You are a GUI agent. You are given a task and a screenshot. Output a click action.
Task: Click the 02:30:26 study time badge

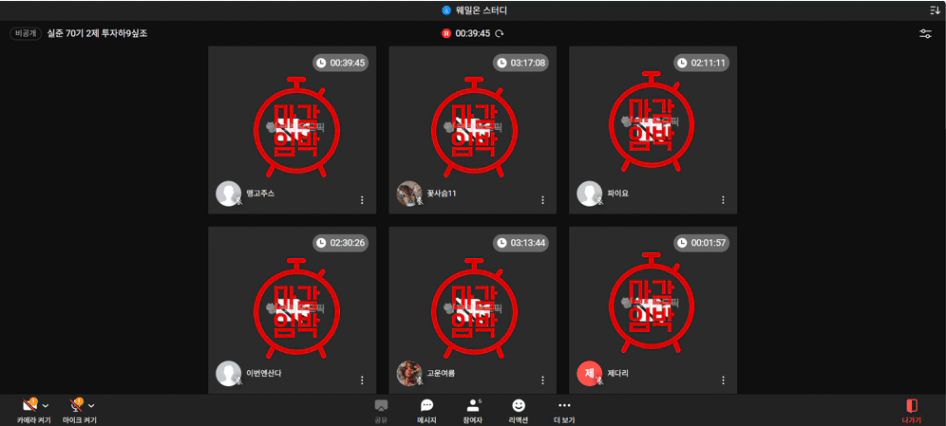pos(340,243)
